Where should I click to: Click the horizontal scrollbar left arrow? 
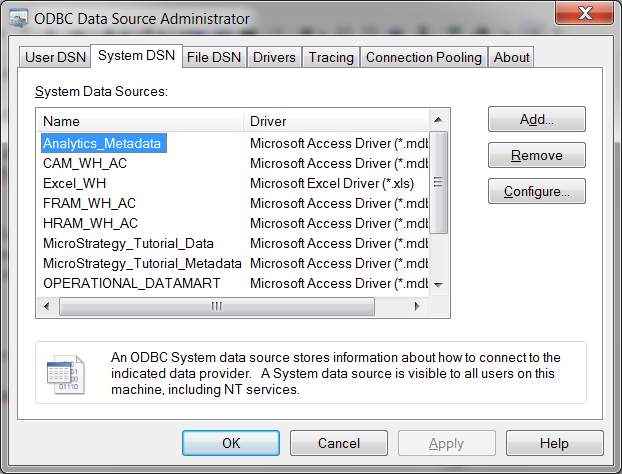[47, 306]
